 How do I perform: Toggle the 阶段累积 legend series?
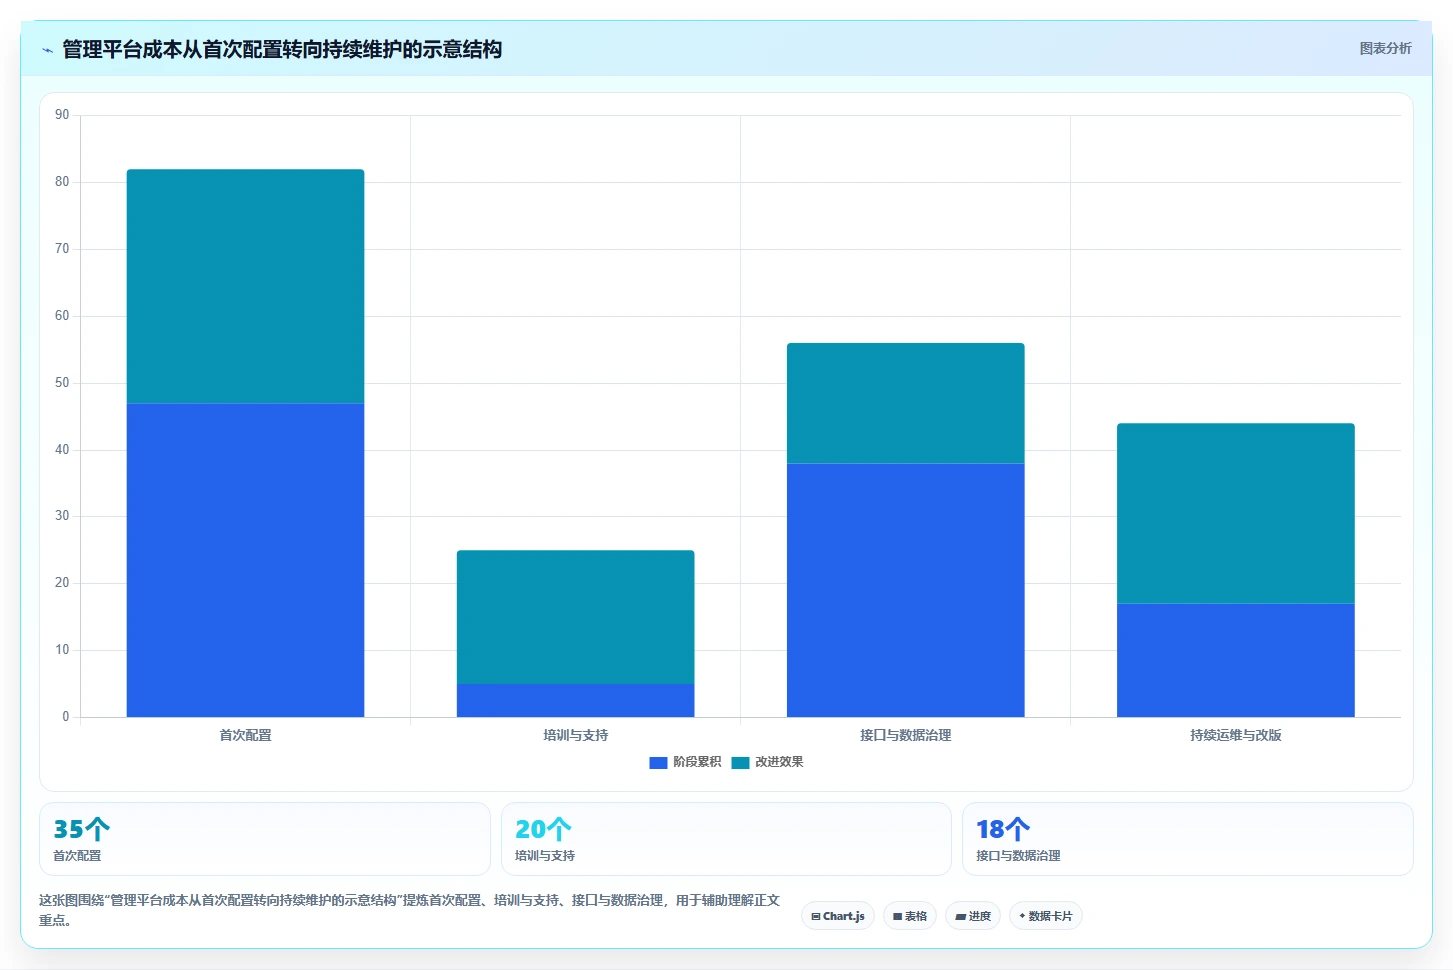(685, 762)
